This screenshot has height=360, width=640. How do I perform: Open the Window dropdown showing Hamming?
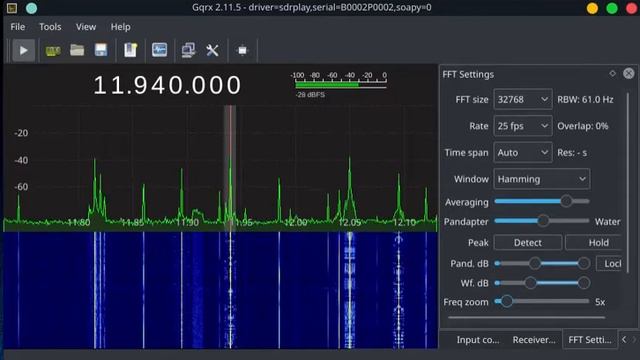[541, 179]
